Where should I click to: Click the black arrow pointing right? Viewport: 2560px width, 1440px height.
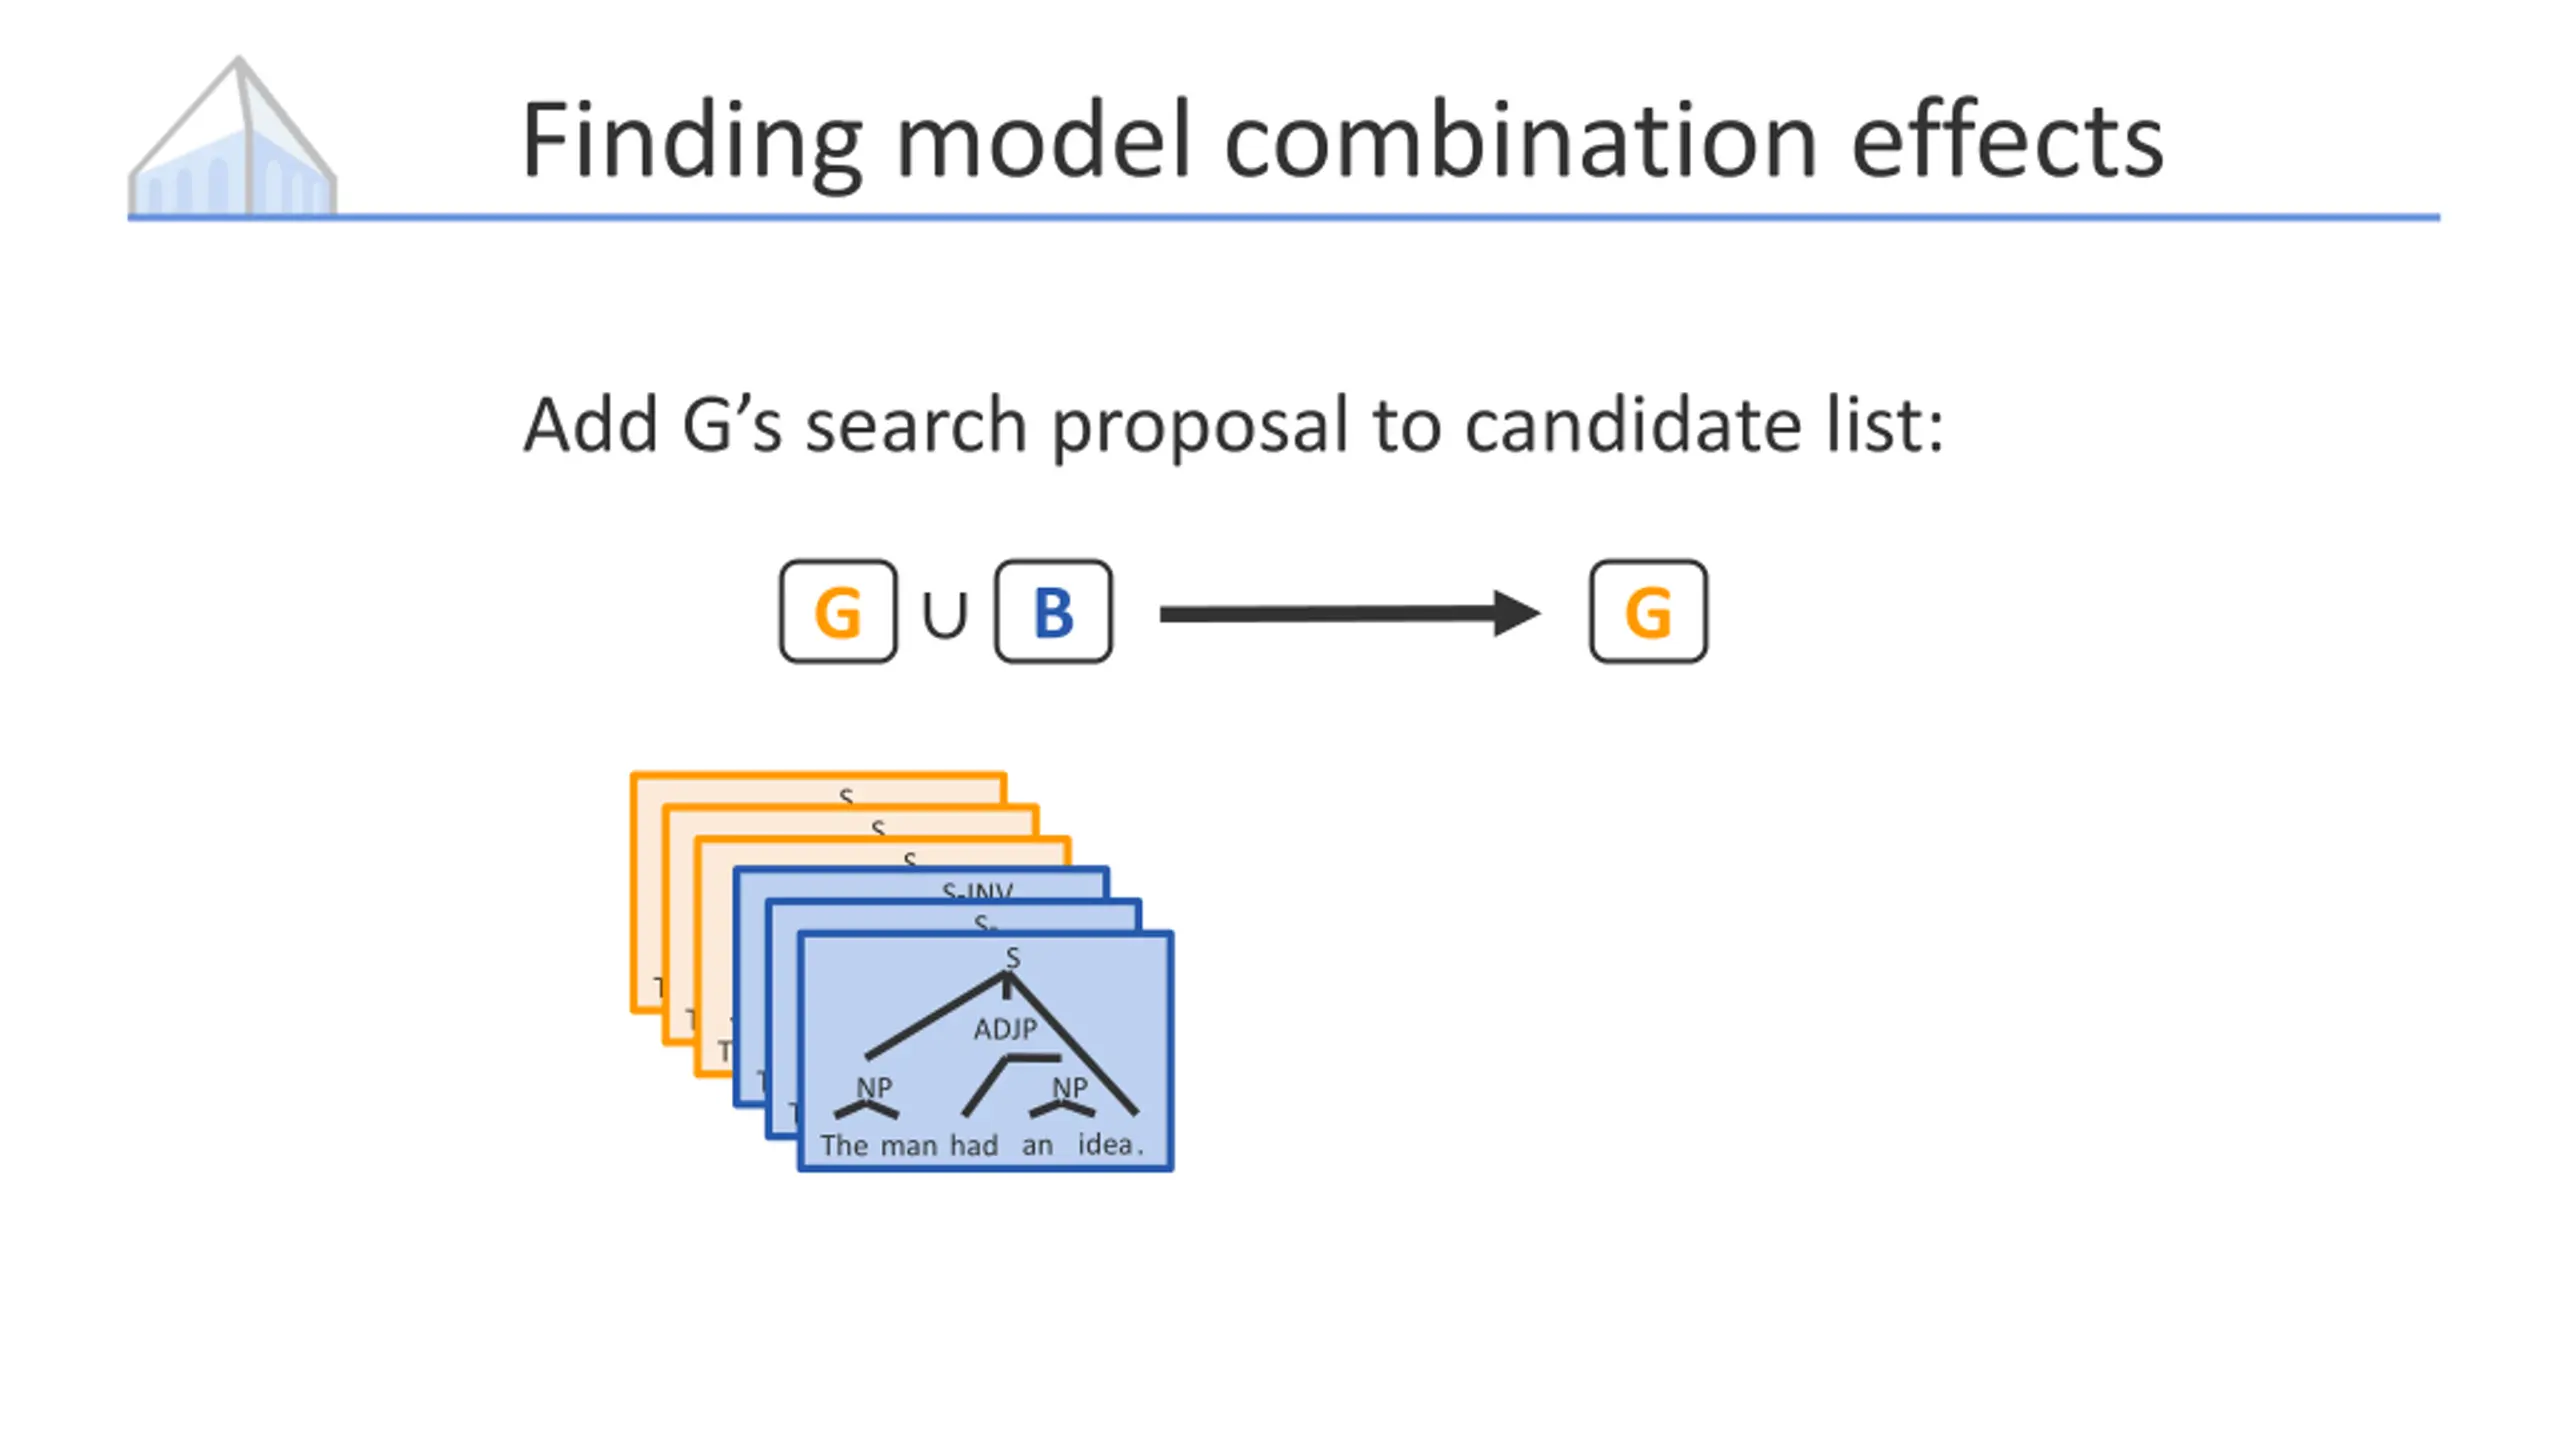pyautogui.click(x=1350, y=613)
